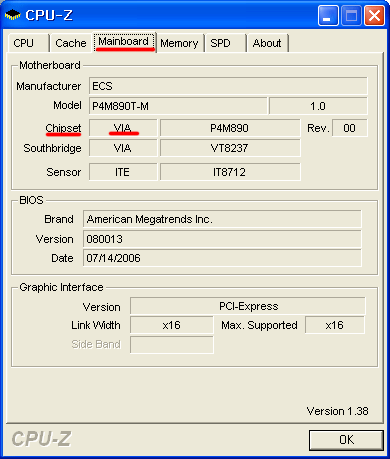Show the About tab
Image resolution: width=390 pixels, height=459 pixels.
[x=267, y=43]
